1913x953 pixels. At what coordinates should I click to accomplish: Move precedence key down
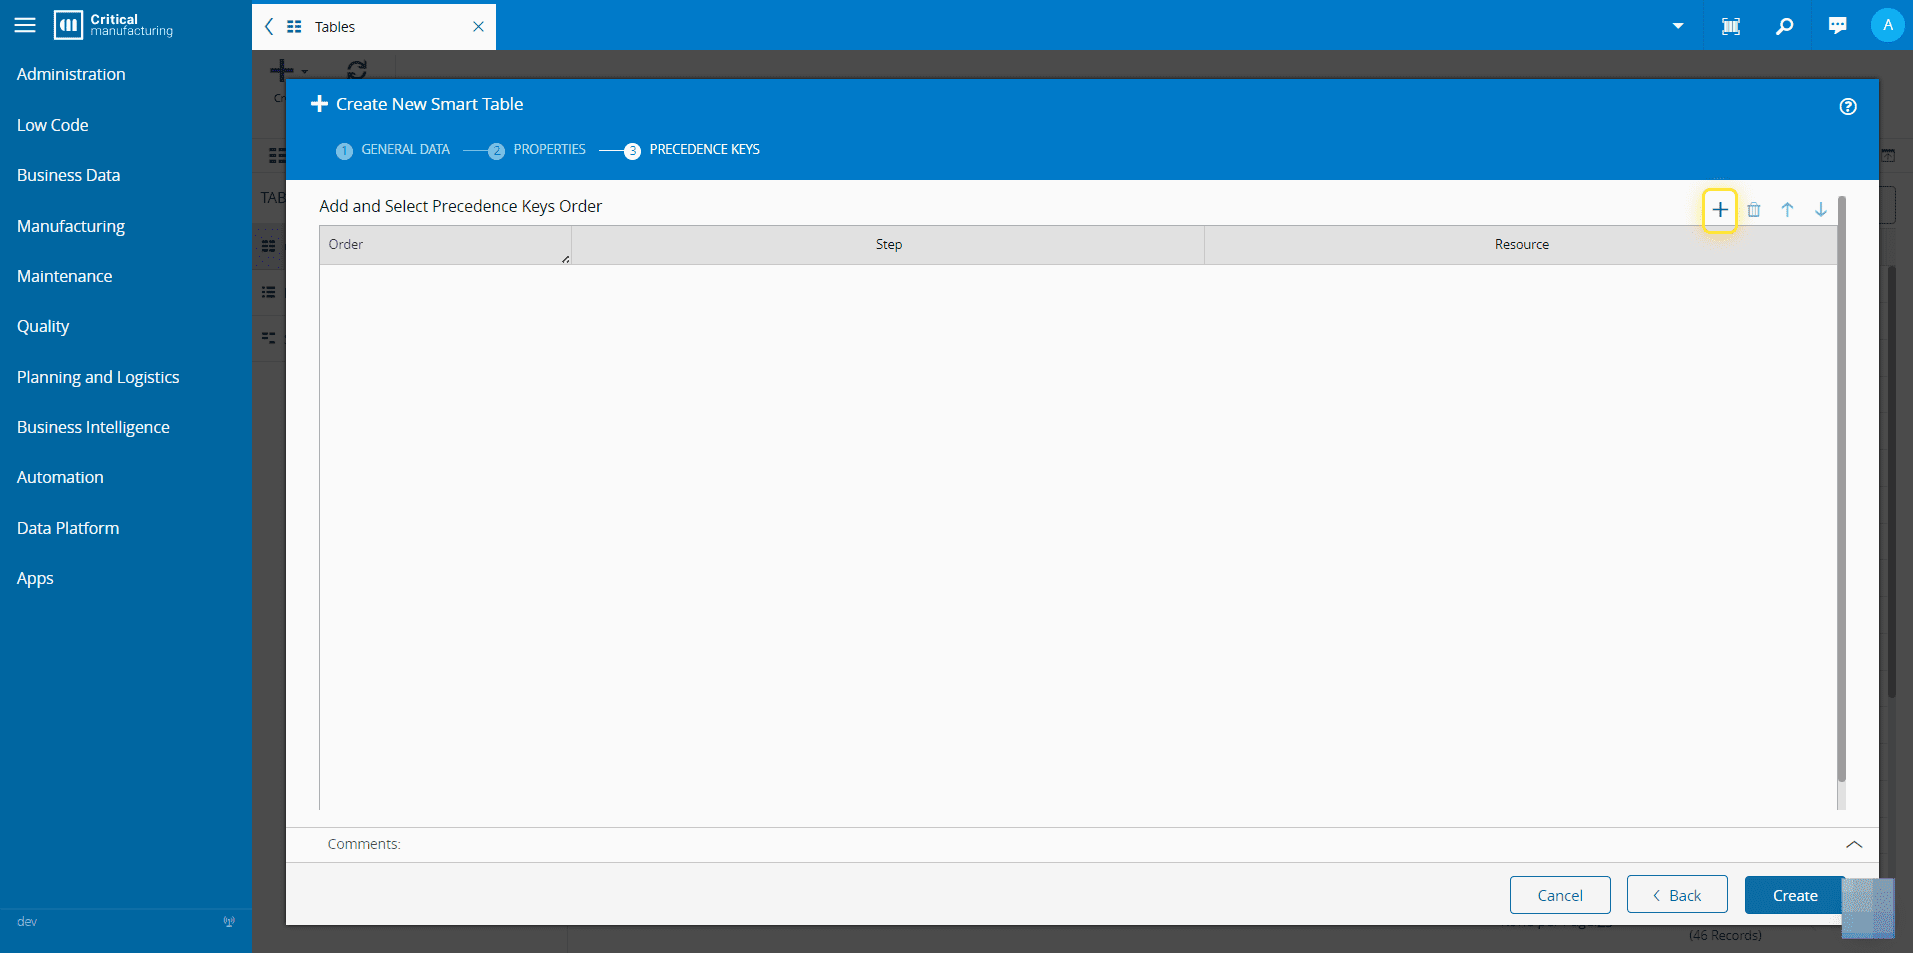[1821, 210]
